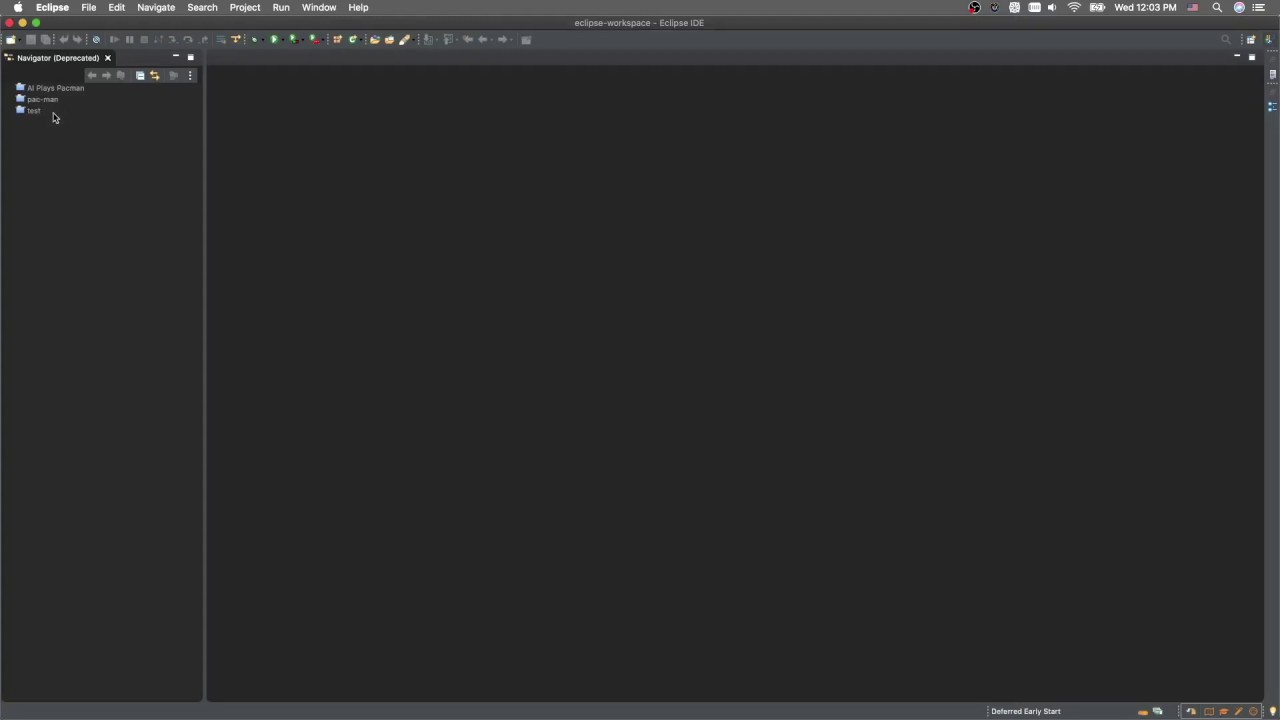Image resolution: width=1280 pixels, height=720 pixels.
Task: Minimize the Navigator panel
Action: 175,57
